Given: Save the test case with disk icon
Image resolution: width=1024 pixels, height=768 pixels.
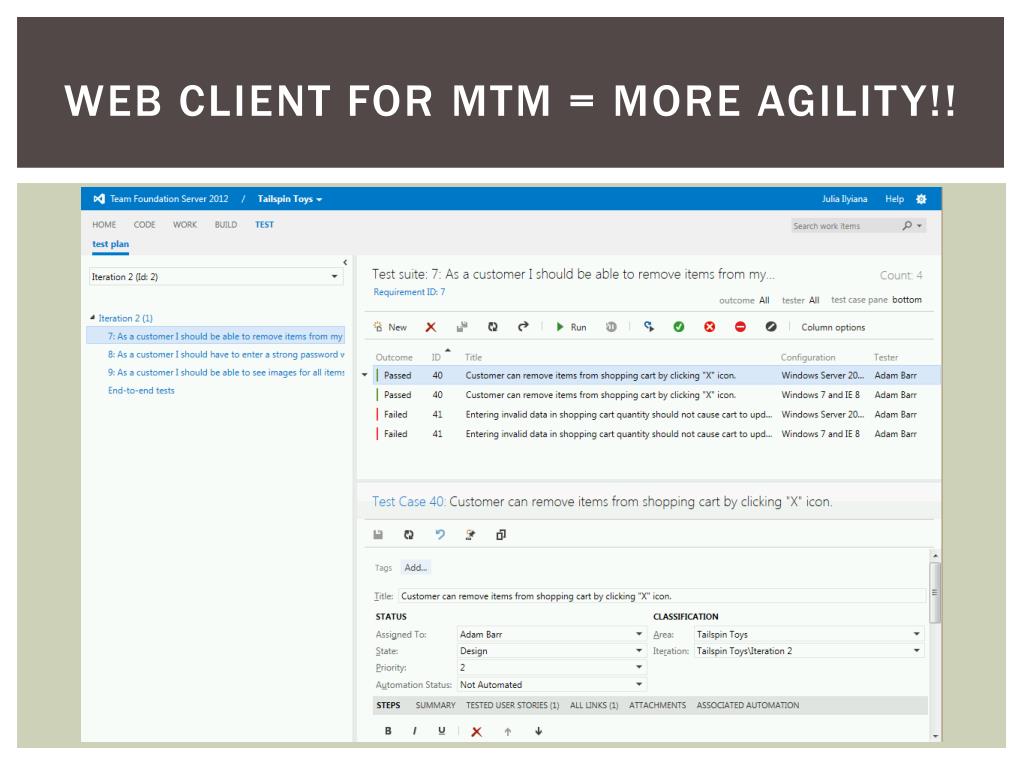Looking at the screenshot, I should tap(378, 535).
